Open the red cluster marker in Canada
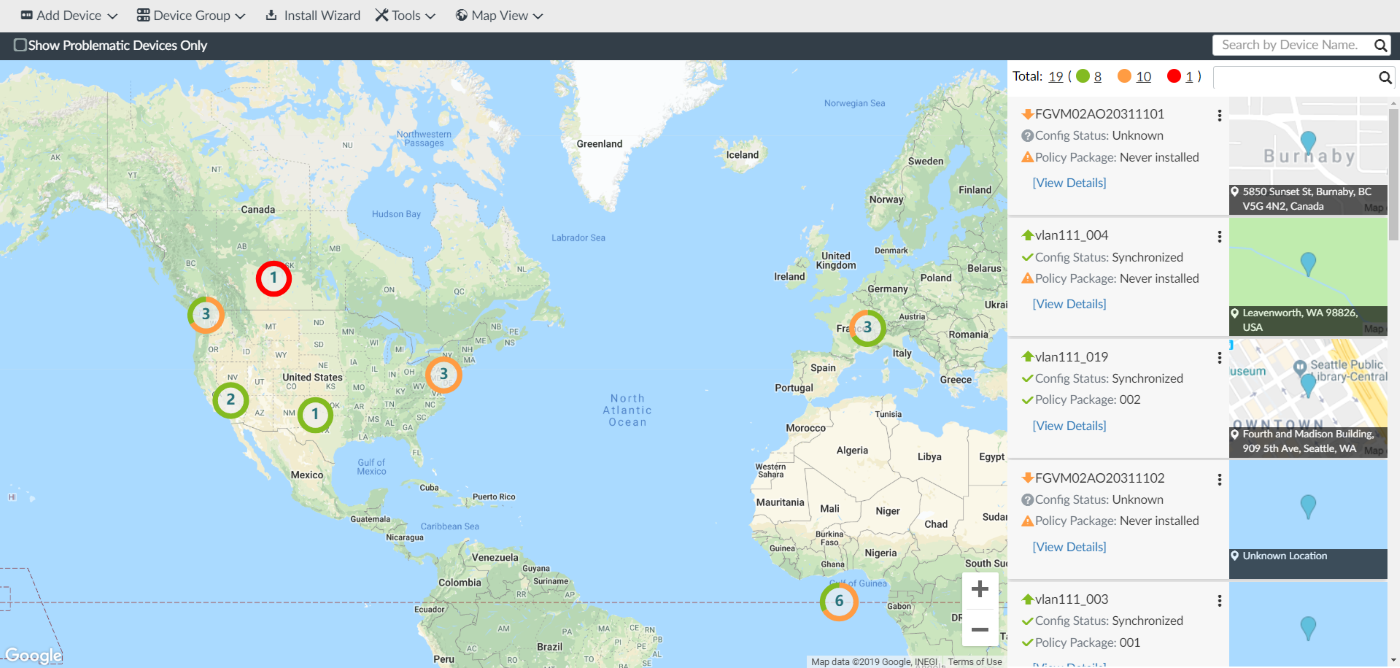This screenshot has width=1400, height=668. 273,278
